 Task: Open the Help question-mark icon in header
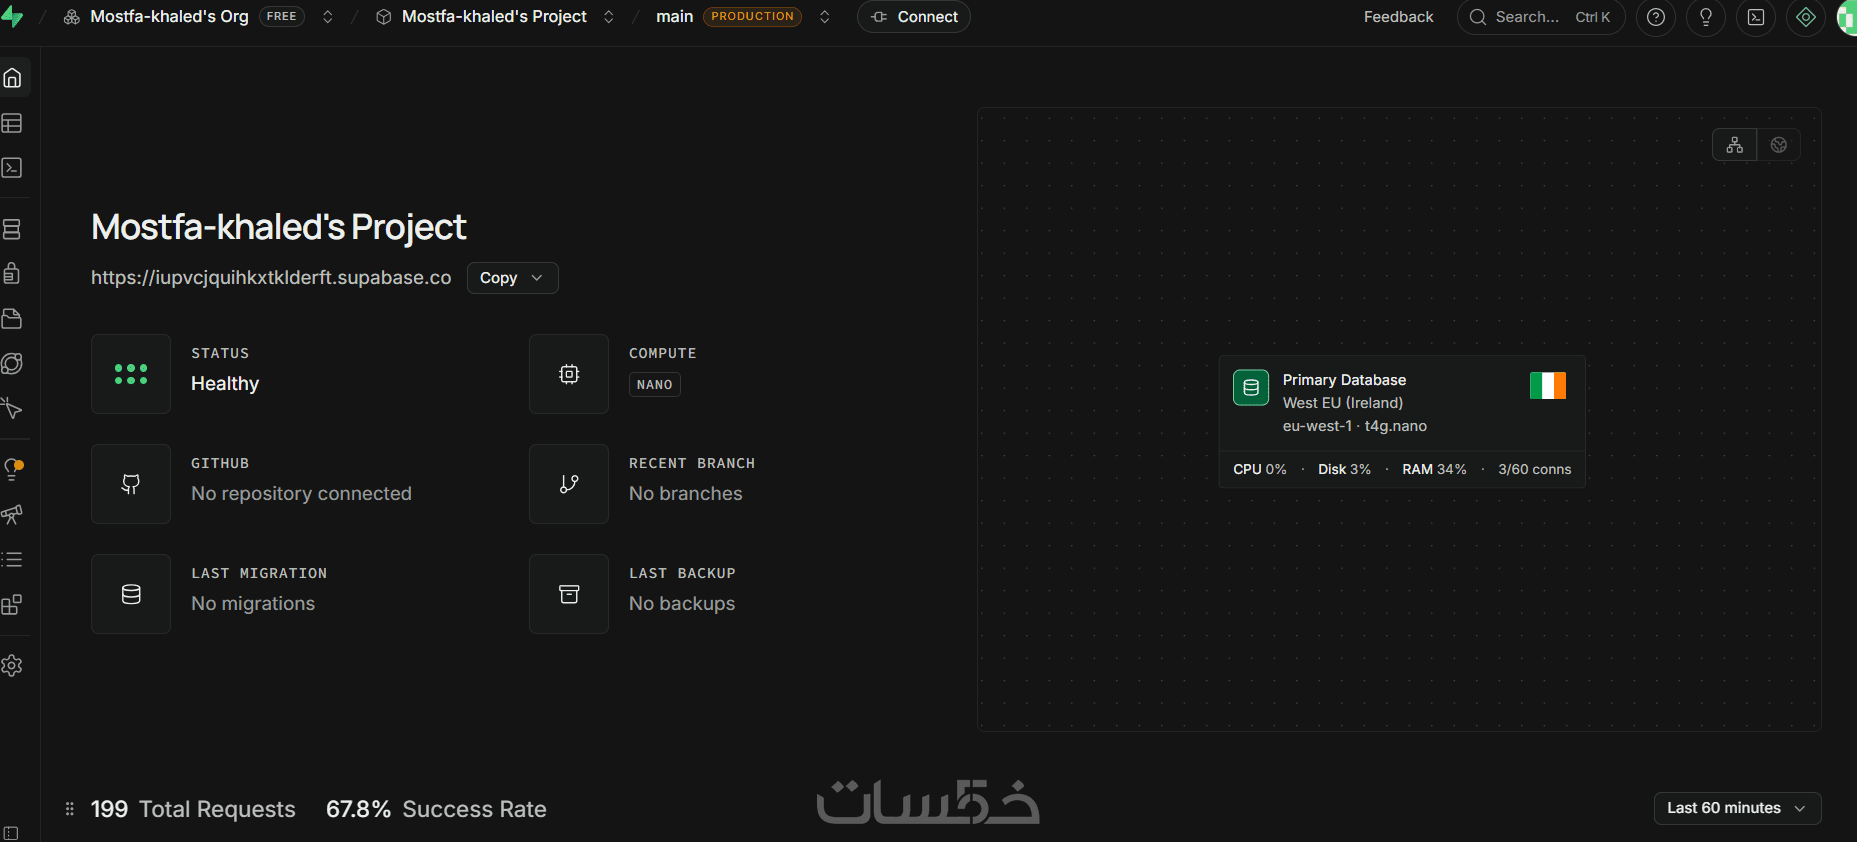click(1656, 17)
